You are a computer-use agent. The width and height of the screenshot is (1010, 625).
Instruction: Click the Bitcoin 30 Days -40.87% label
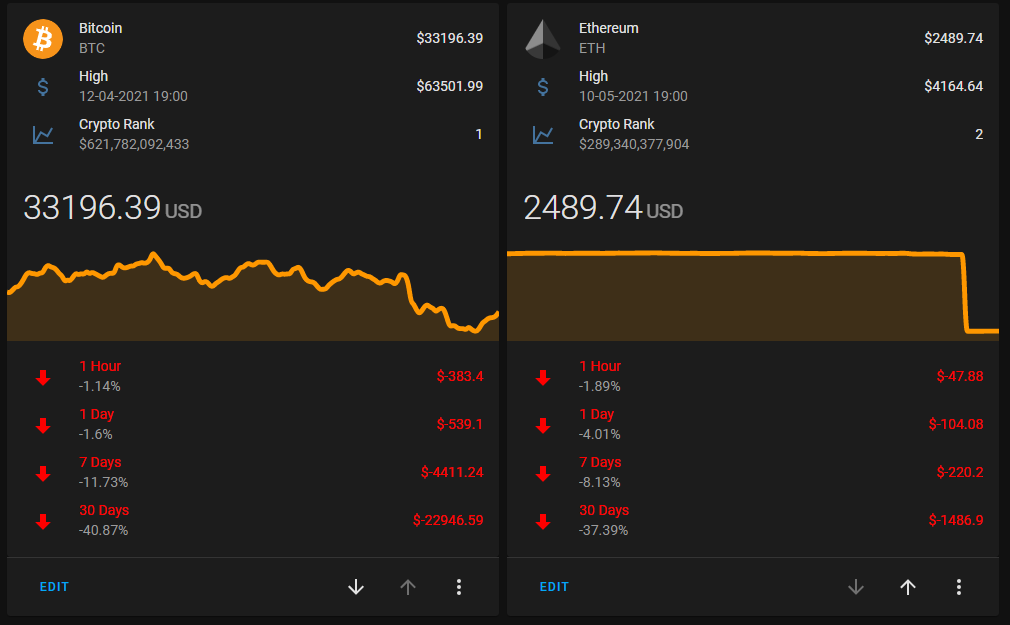[104, 521]
